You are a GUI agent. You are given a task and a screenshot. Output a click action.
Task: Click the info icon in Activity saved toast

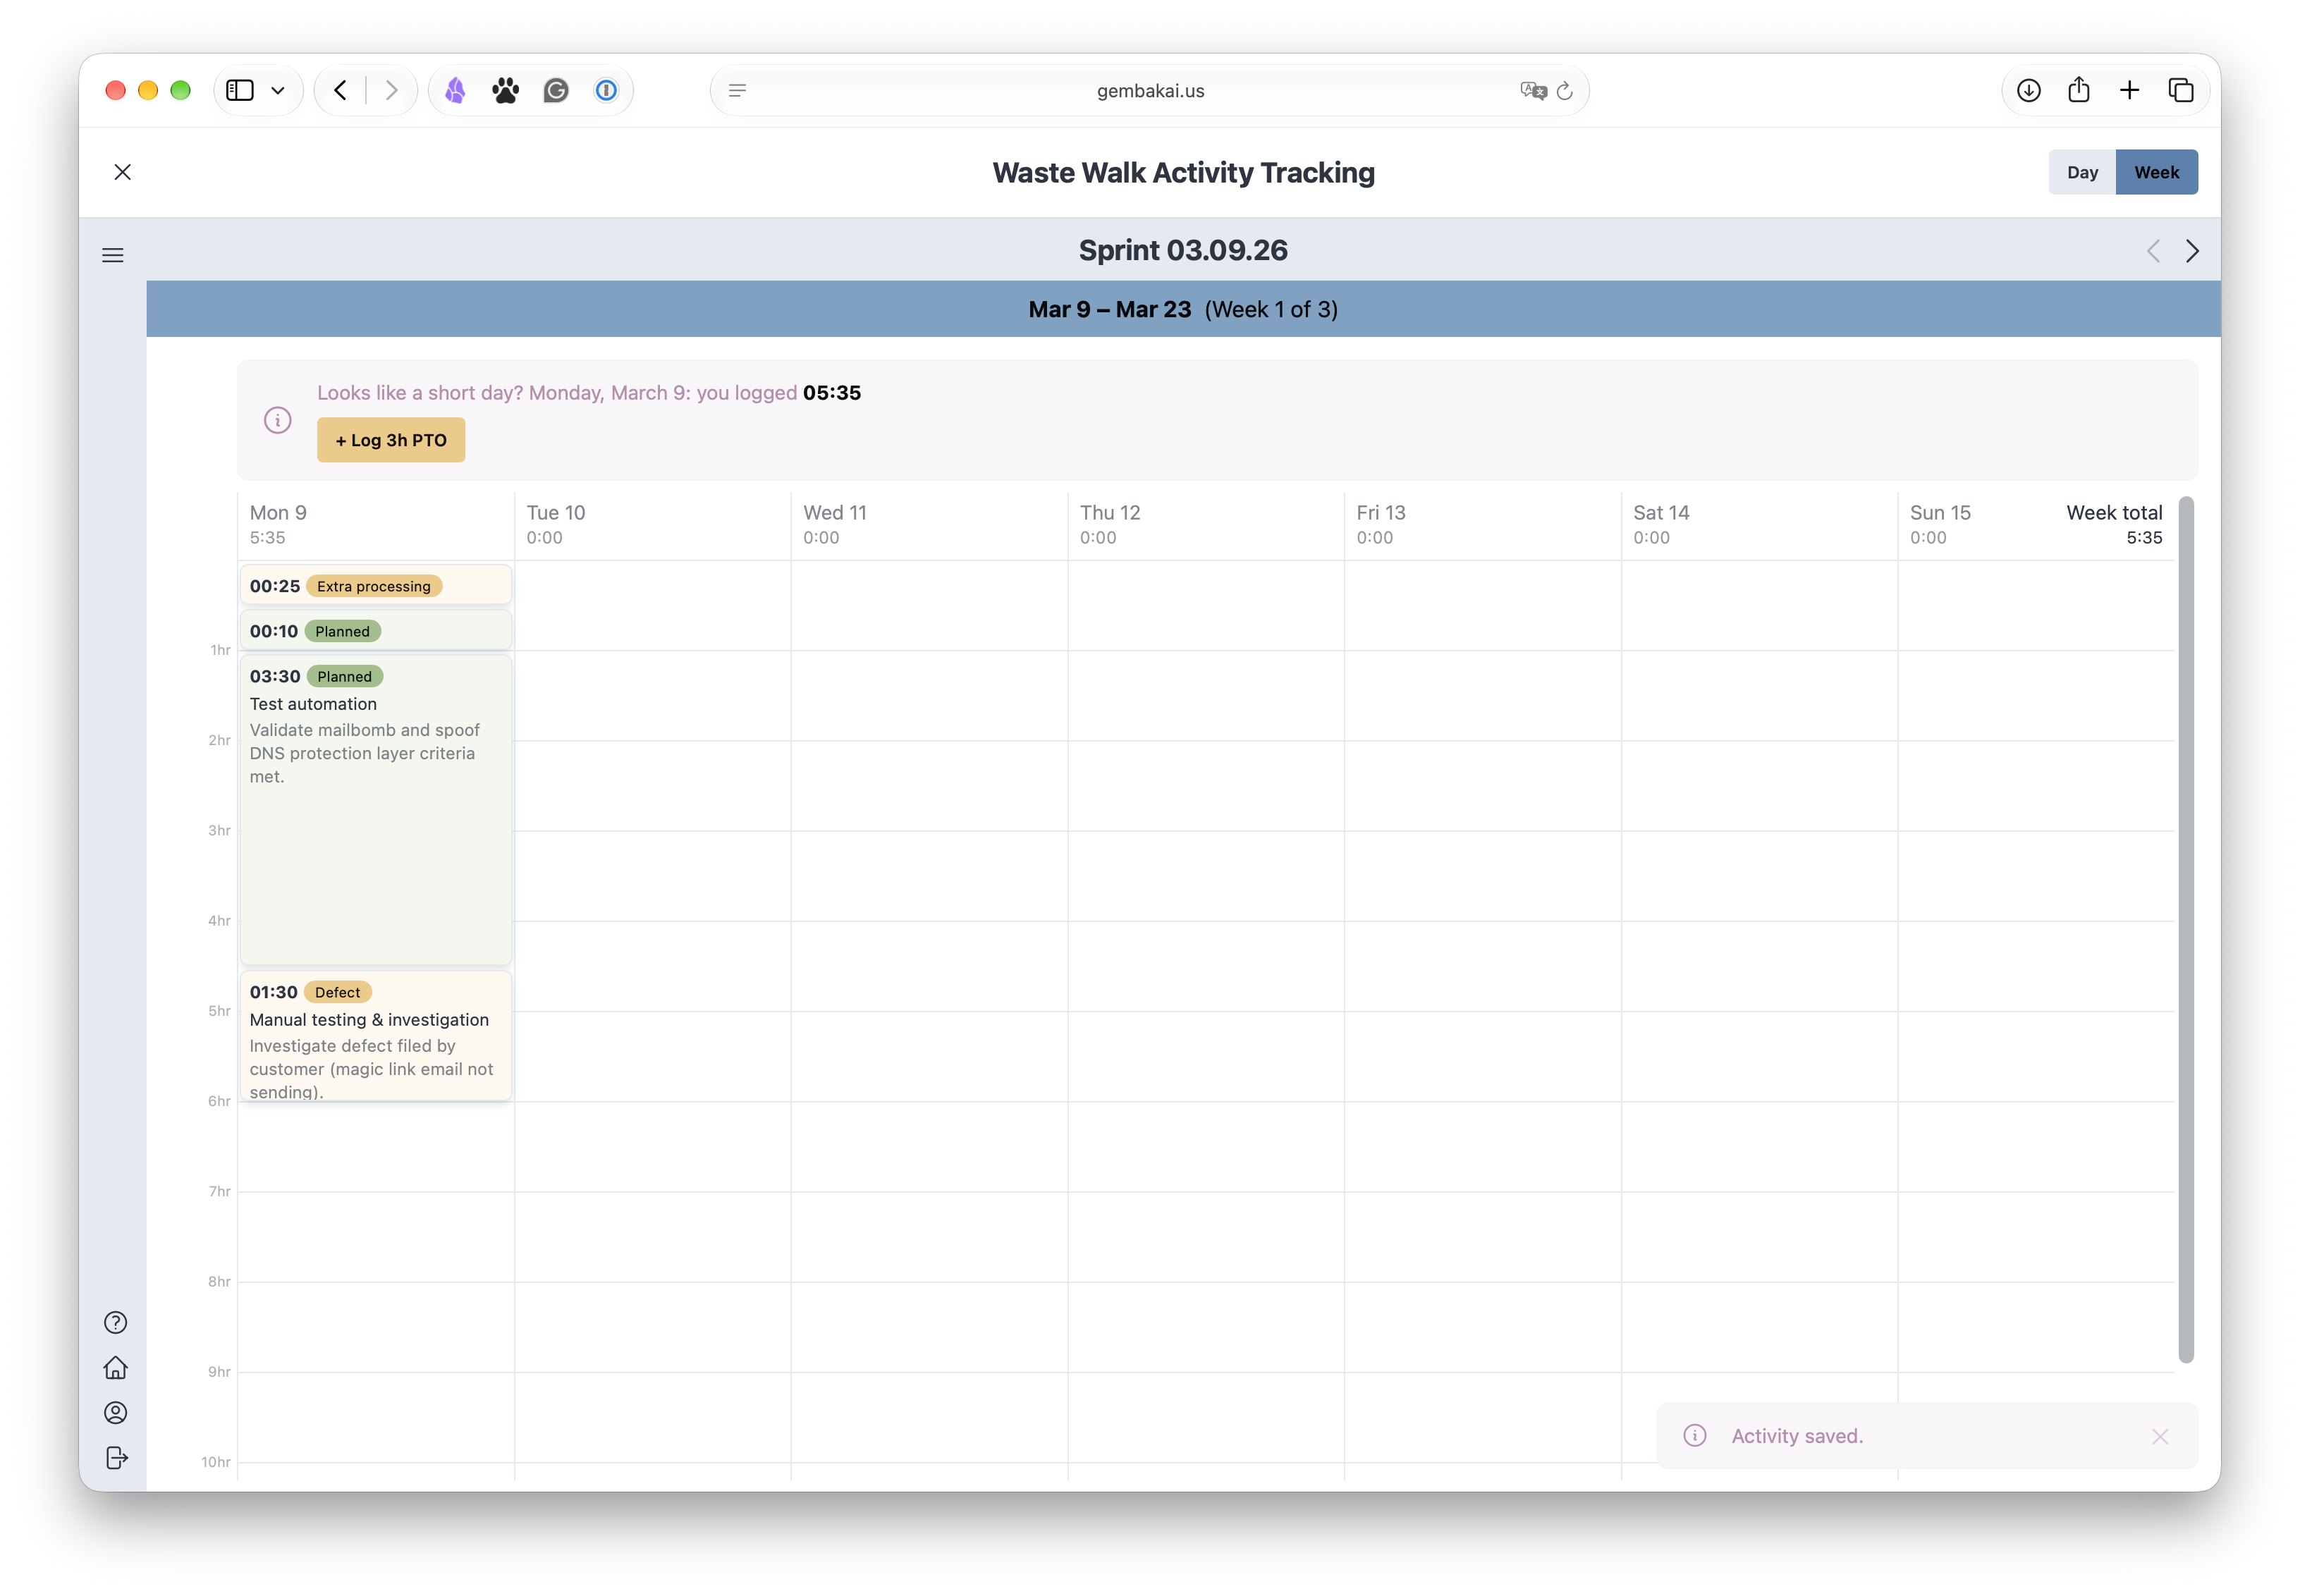coord(1695,1435)
